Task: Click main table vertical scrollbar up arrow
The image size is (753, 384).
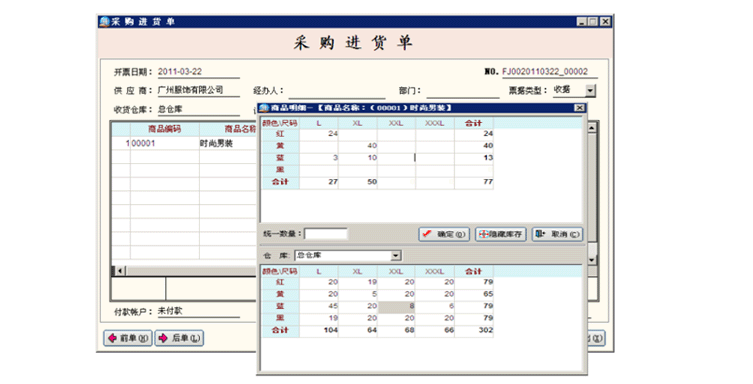Action: (592, 128)
